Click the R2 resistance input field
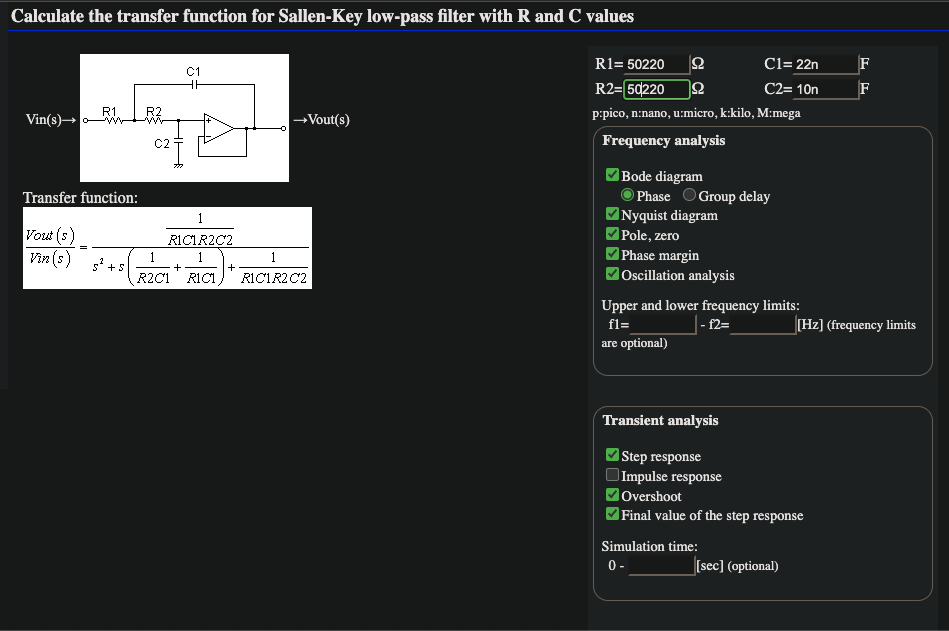Viewport: 949px width, 631px height. [657, 89]
